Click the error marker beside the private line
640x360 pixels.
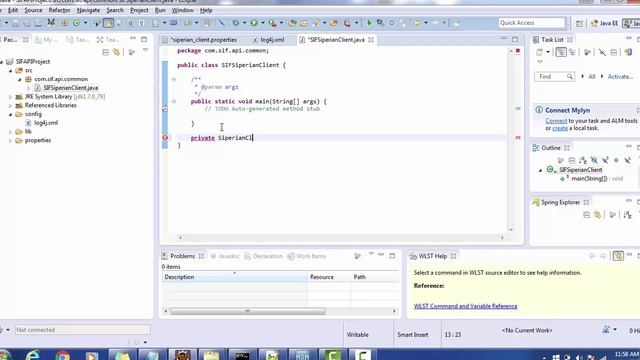pos(165,138)
